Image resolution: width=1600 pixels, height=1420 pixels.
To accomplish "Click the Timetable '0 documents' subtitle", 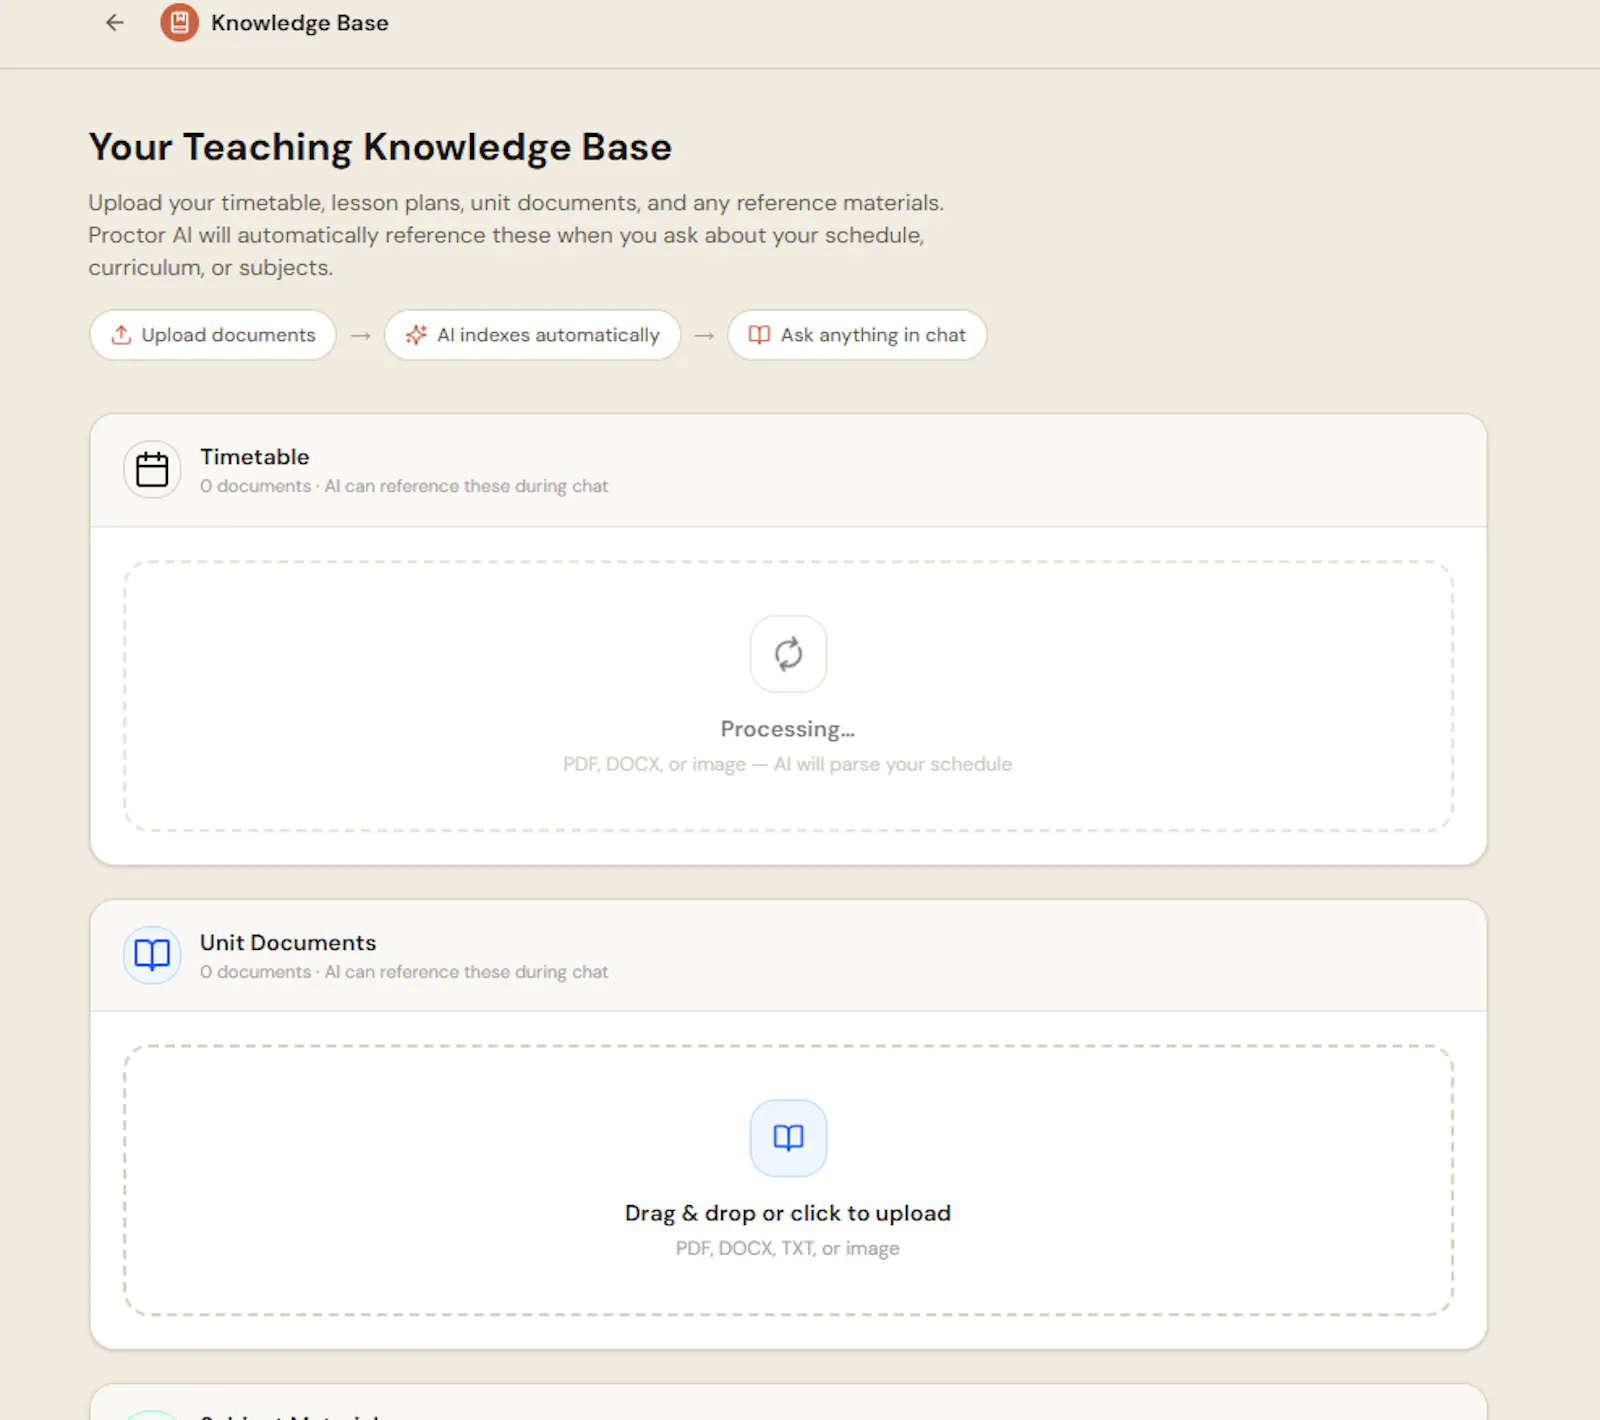I will [x=404, y=486].
